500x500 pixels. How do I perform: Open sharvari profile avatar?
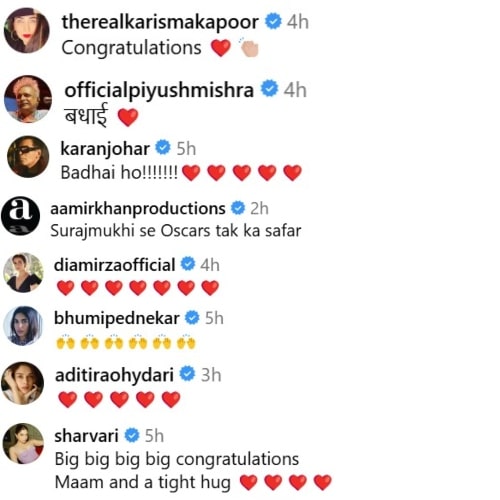[23, 443]
